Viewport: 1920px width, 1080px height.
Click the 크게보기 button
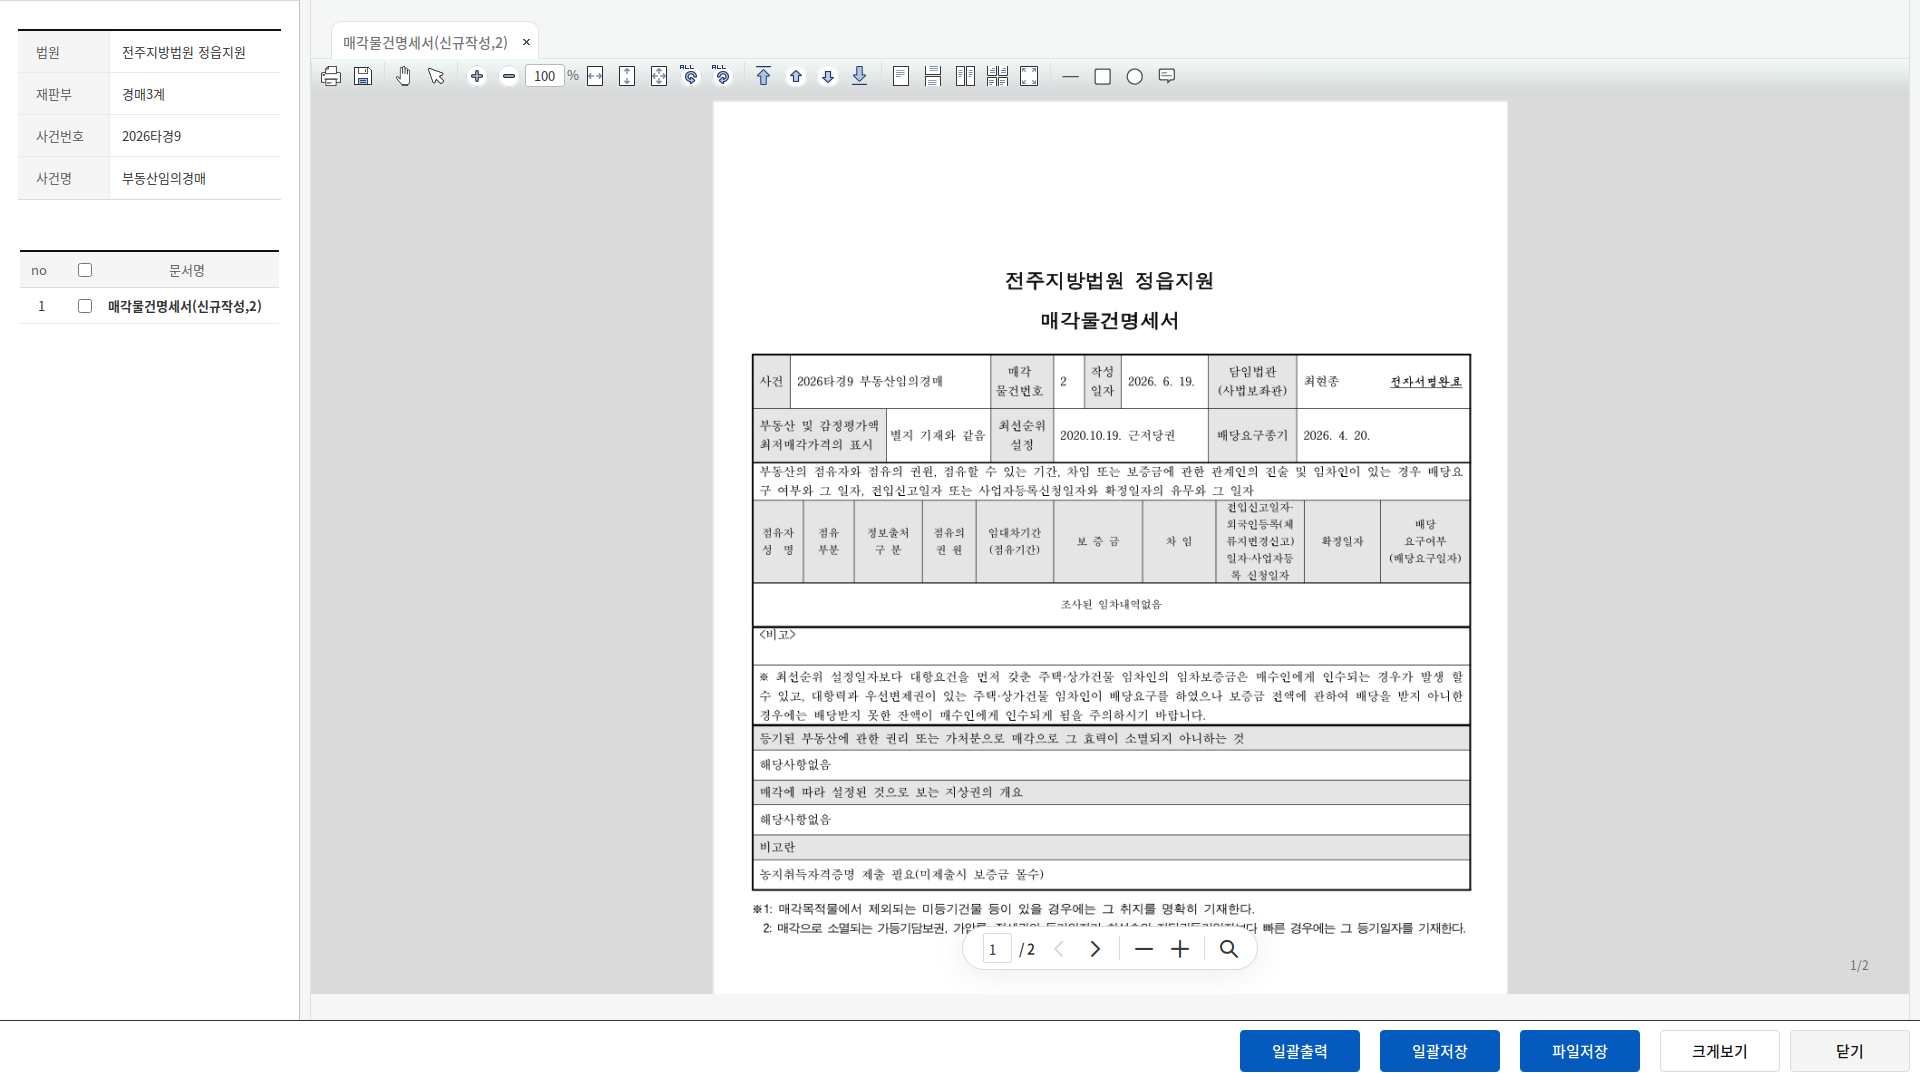1720,1051
